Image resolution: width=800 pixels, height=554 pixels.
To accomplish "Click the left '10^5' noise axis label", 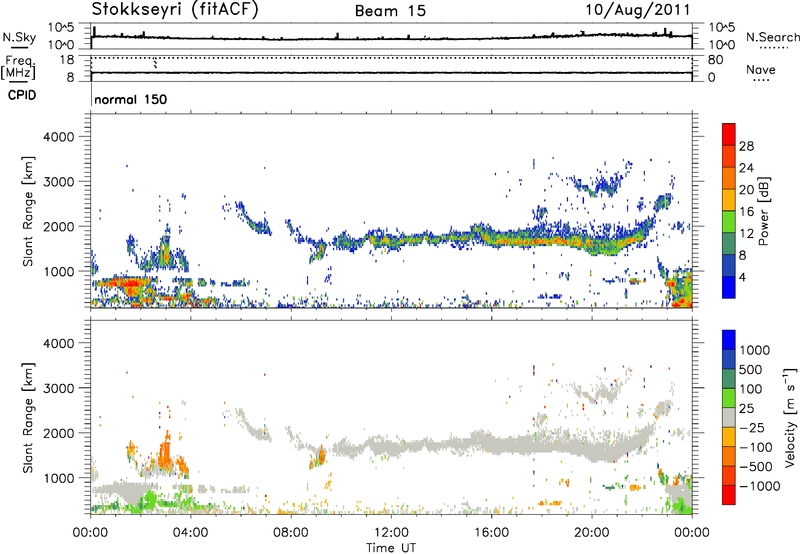I will point(61,28).
